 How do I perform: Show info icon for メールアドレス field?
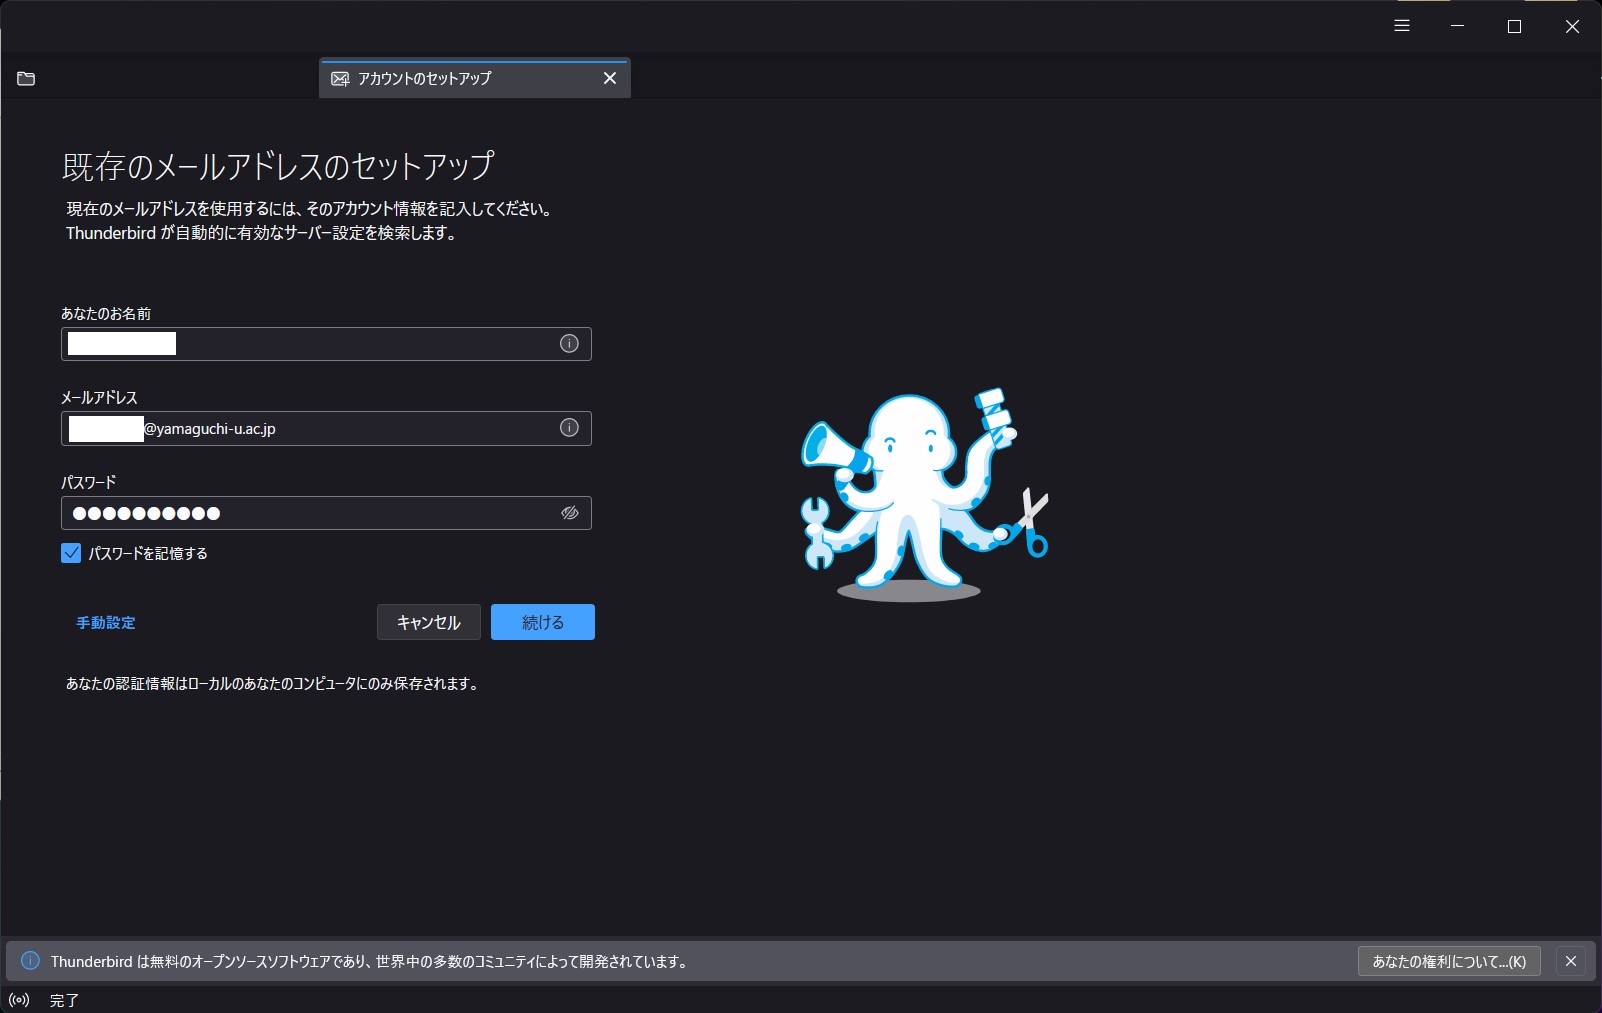pyautogui.click(x=569, y=428)
